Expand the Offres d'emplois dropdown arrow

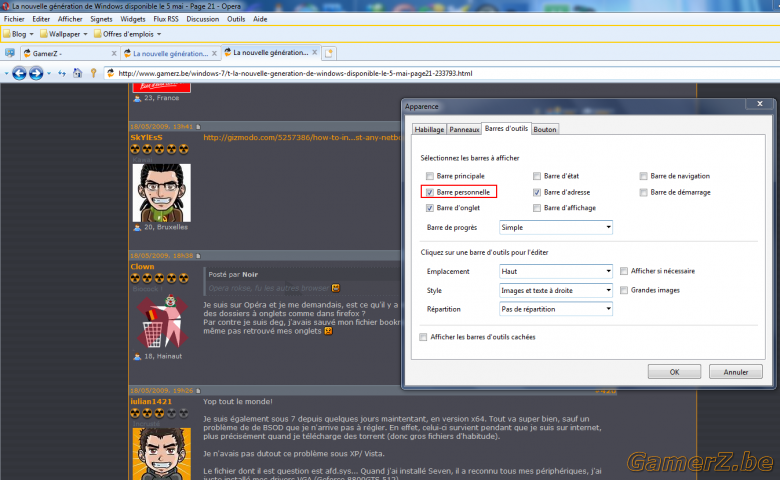[x=159, y=34]
